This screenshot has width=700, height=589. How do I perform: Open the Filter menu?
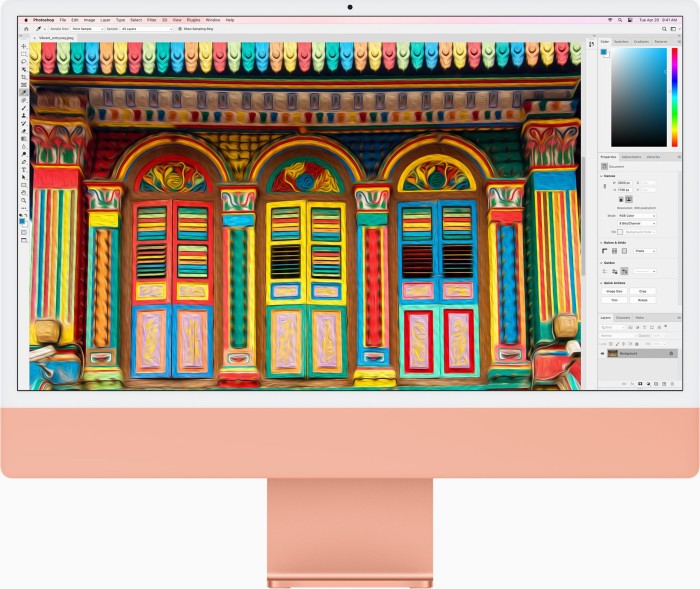tap(151, 19)
